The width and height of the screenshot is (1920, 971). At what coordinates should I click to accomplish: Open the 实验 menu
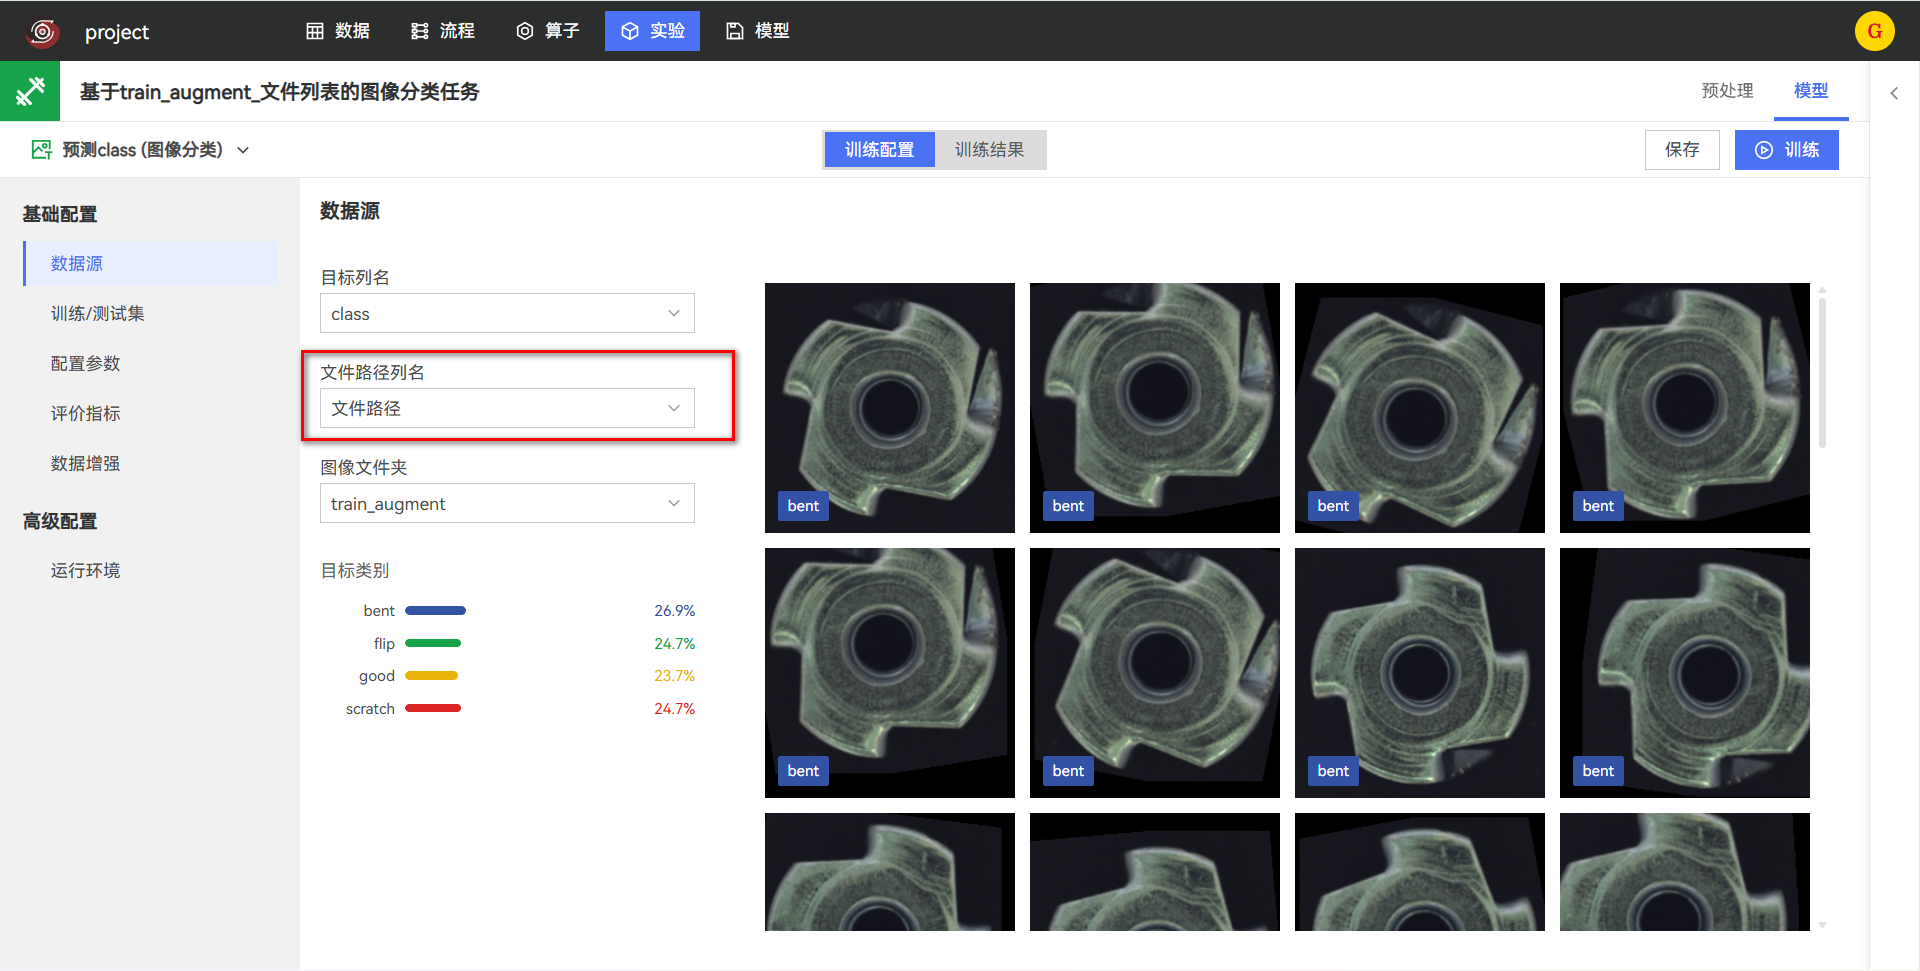click(x=652, y=31)
